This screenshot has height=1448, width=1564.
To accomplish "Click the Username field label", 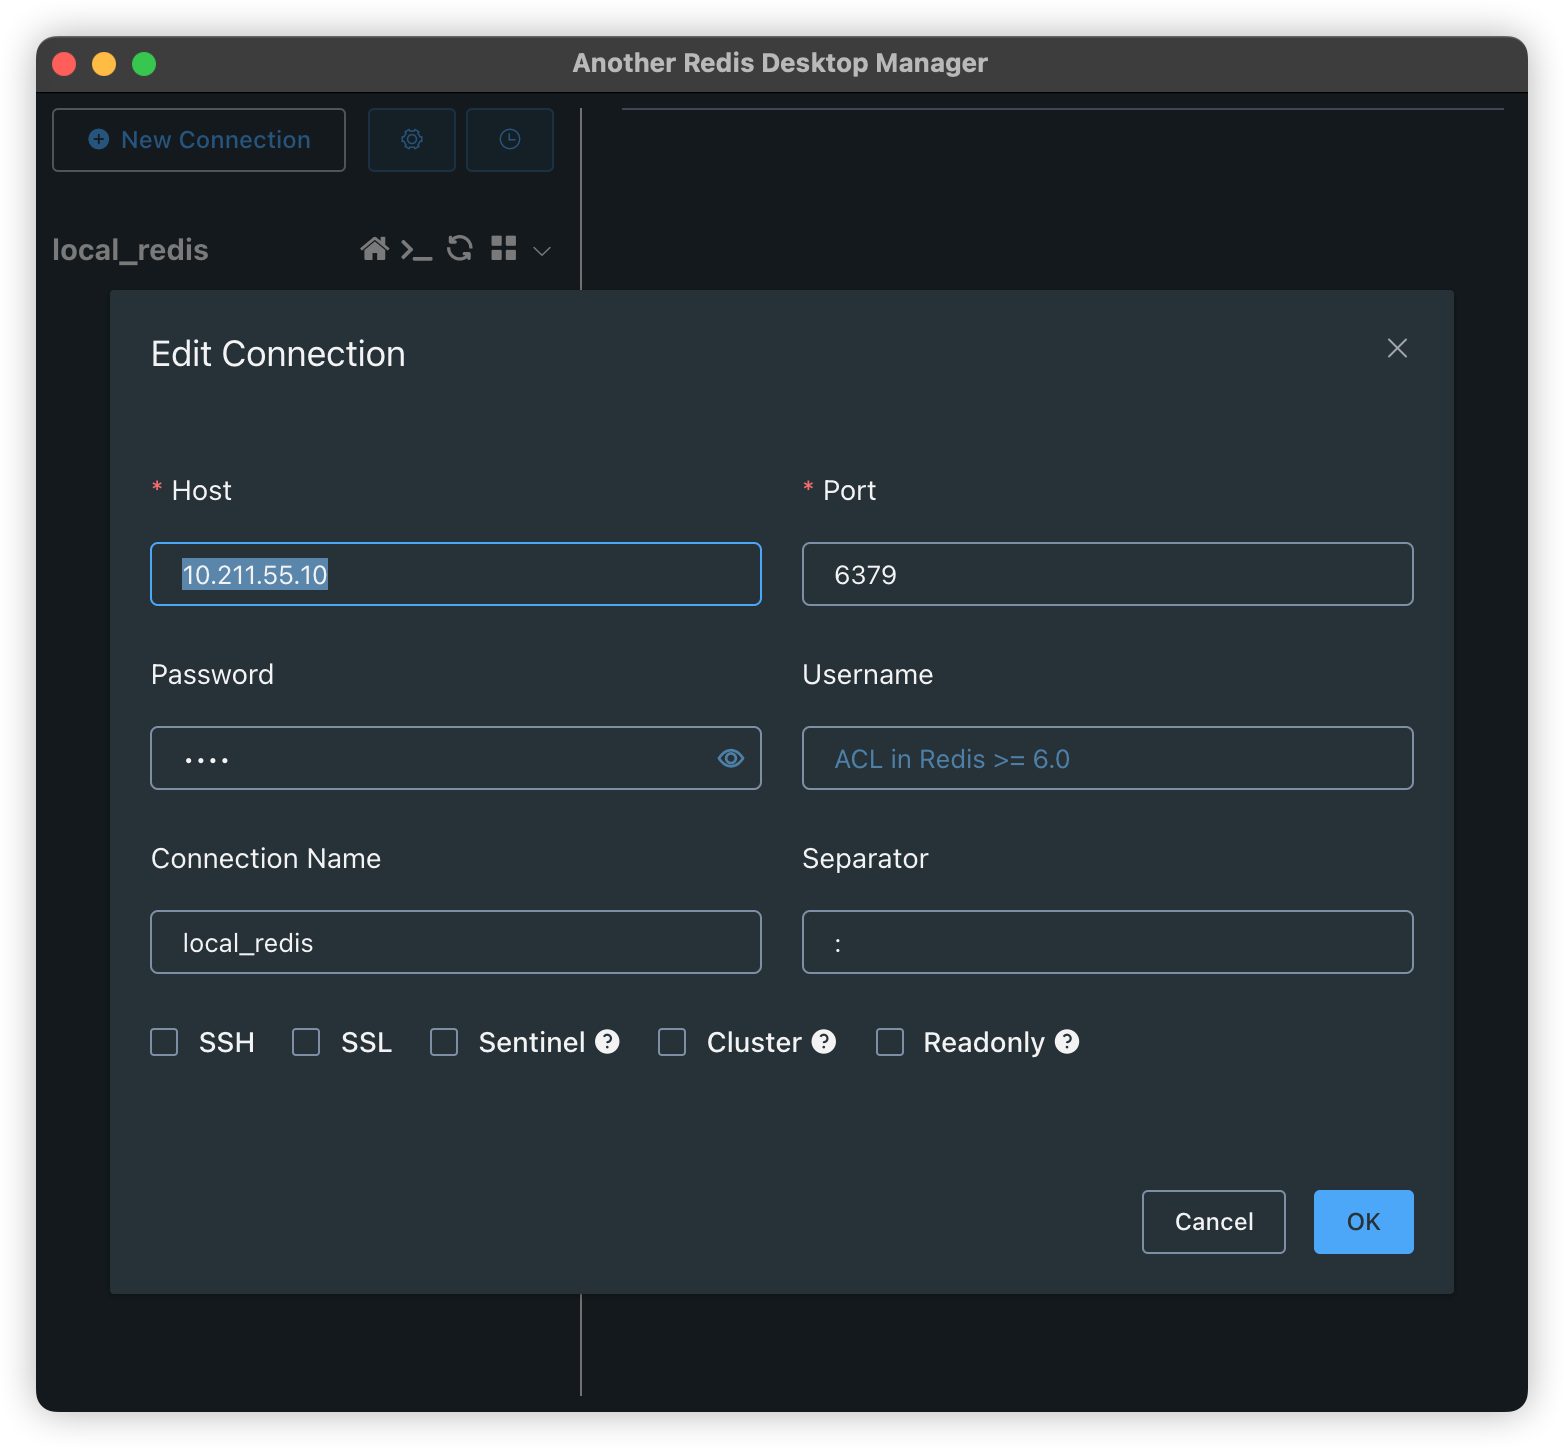I will tap(868, 674).
